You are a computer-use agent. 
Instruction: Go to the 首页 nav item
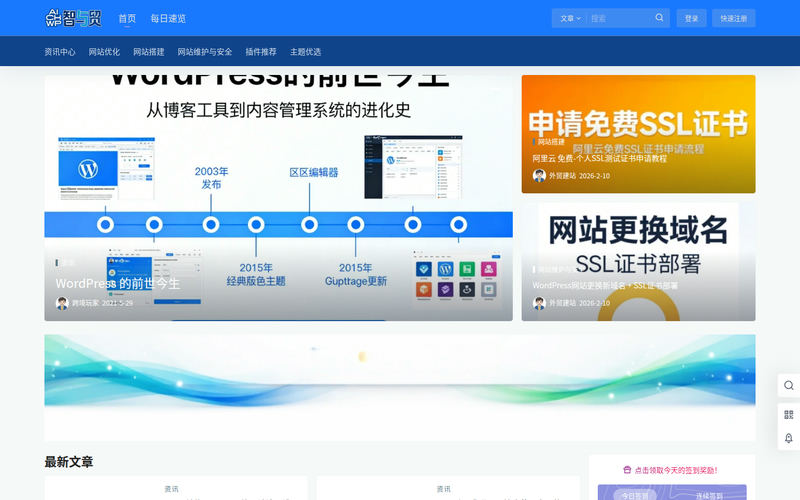[127, 18]
